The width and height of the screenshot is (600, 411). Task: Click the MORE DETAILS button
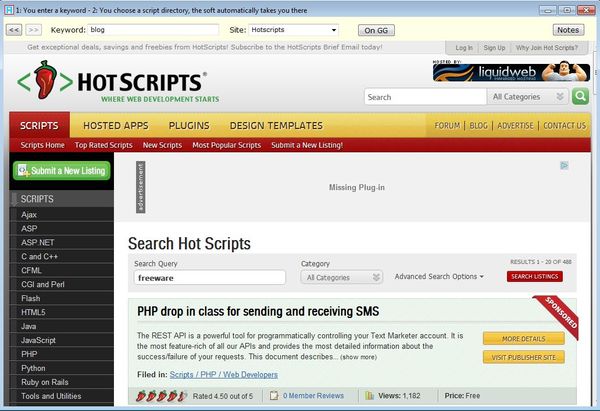tap(523, 339)
